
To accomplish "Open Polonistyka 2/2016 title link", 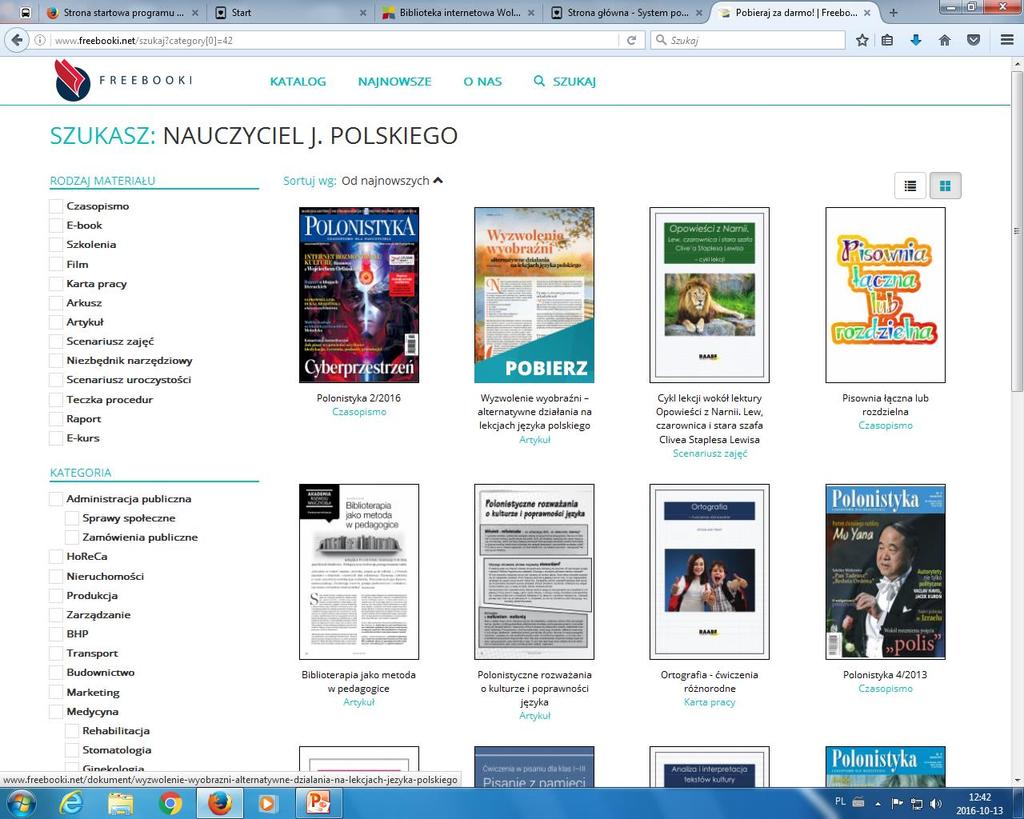I will 359,398.
